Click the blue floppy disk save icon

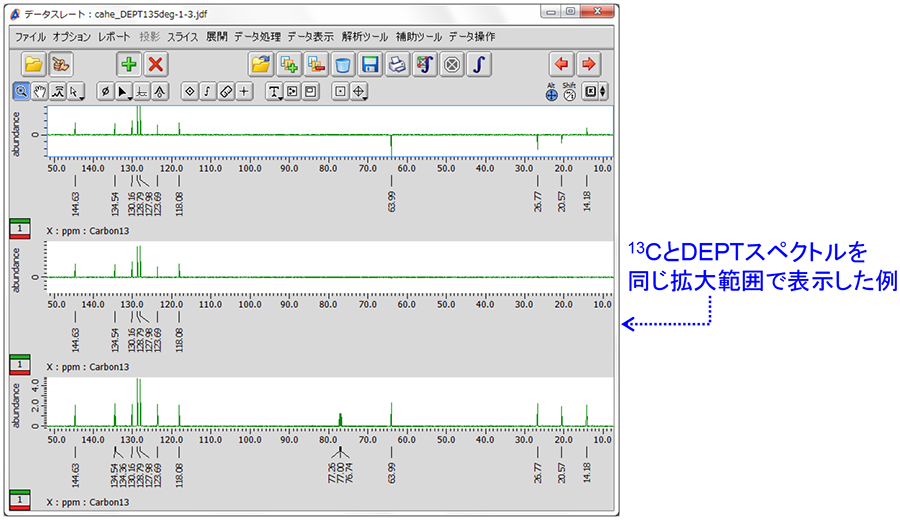[x=370, y=64]
